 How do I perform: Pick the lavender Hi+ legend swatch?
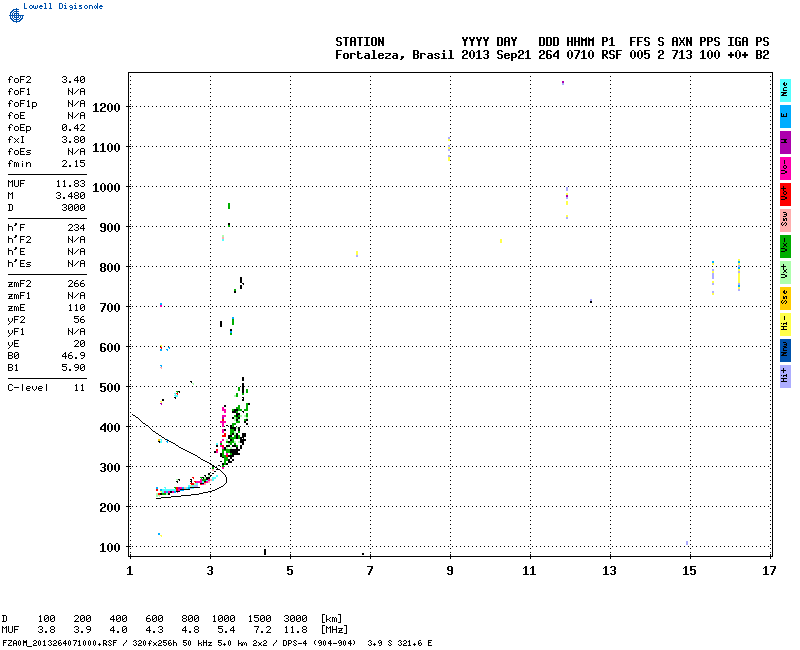(x=785, y=377)
